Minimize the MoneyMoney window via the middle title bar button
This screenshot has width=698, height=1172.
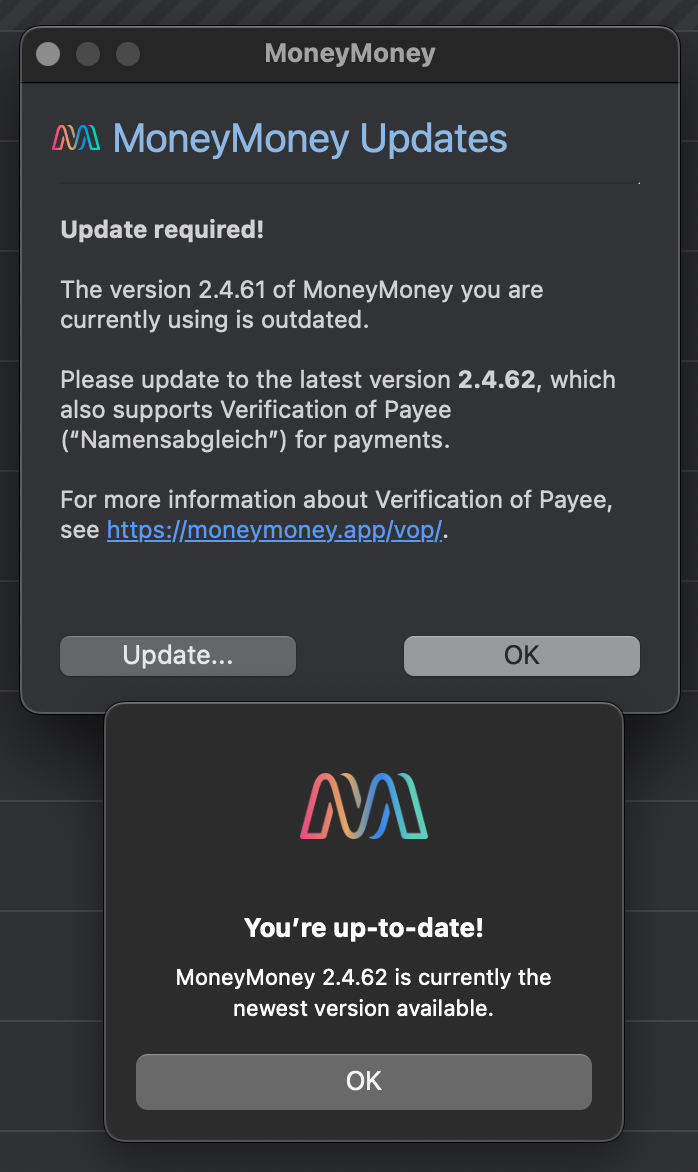click(88, 54)
